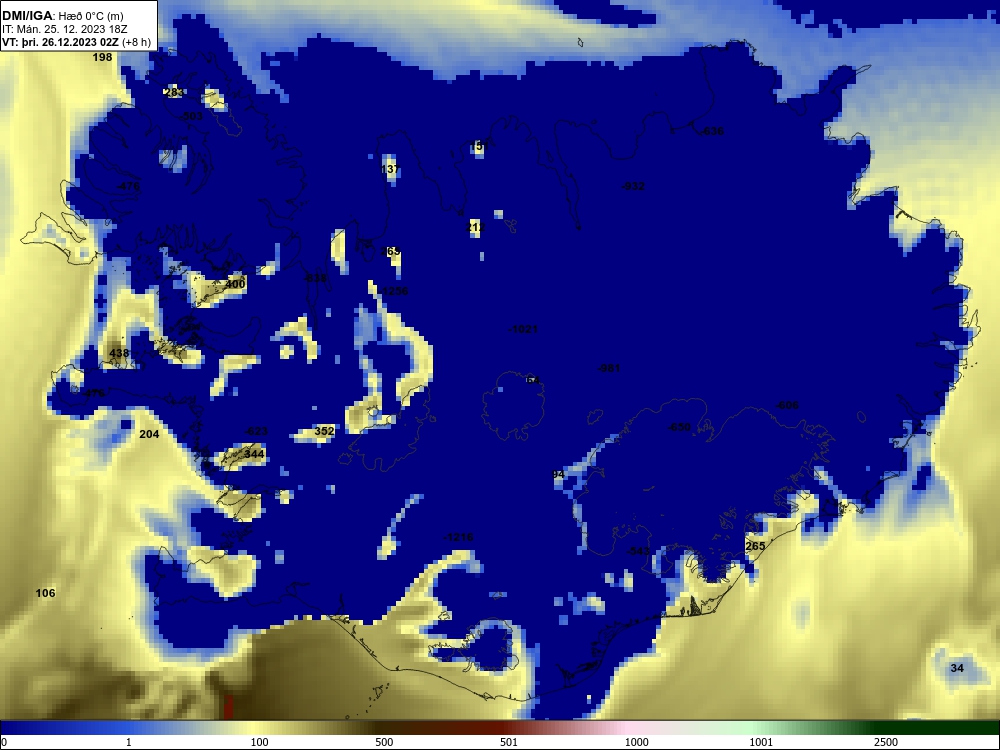Viewport: 1000px width, 750px height.
Task: Click the map value "151"
Action: 480,146
